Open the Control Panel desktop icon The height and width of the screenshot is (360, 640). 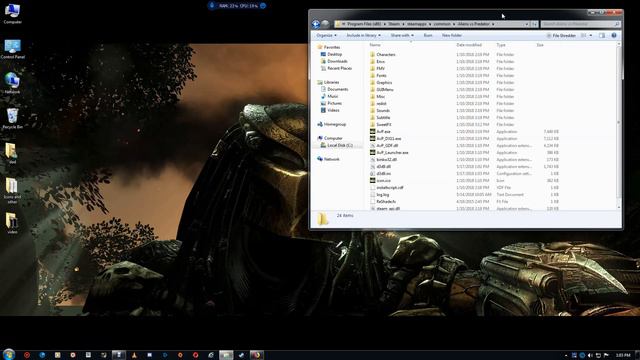point(12,49)
